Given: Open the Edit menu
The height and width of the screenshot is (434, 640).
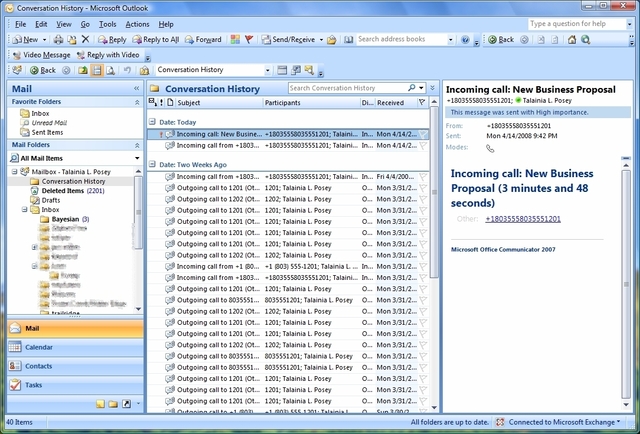Looking at the screenshot, I should [41, 24].
